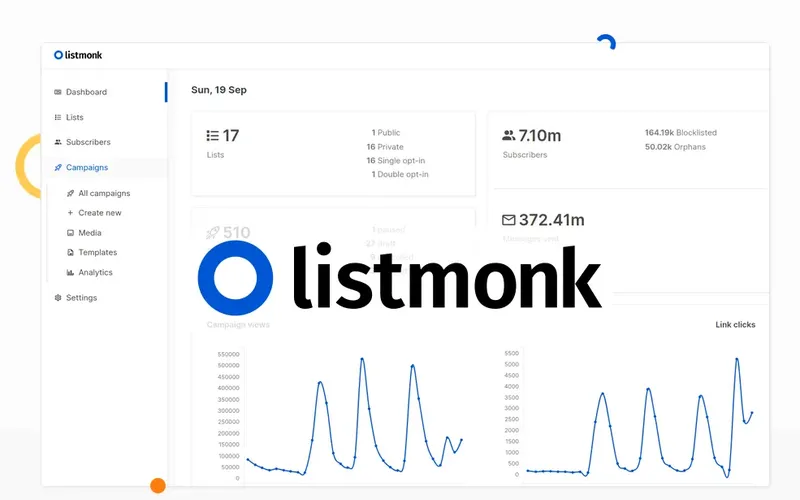Click the '16 Single opt-in' stat
This screenshot has width=800, height=500.
coord(396,161)
